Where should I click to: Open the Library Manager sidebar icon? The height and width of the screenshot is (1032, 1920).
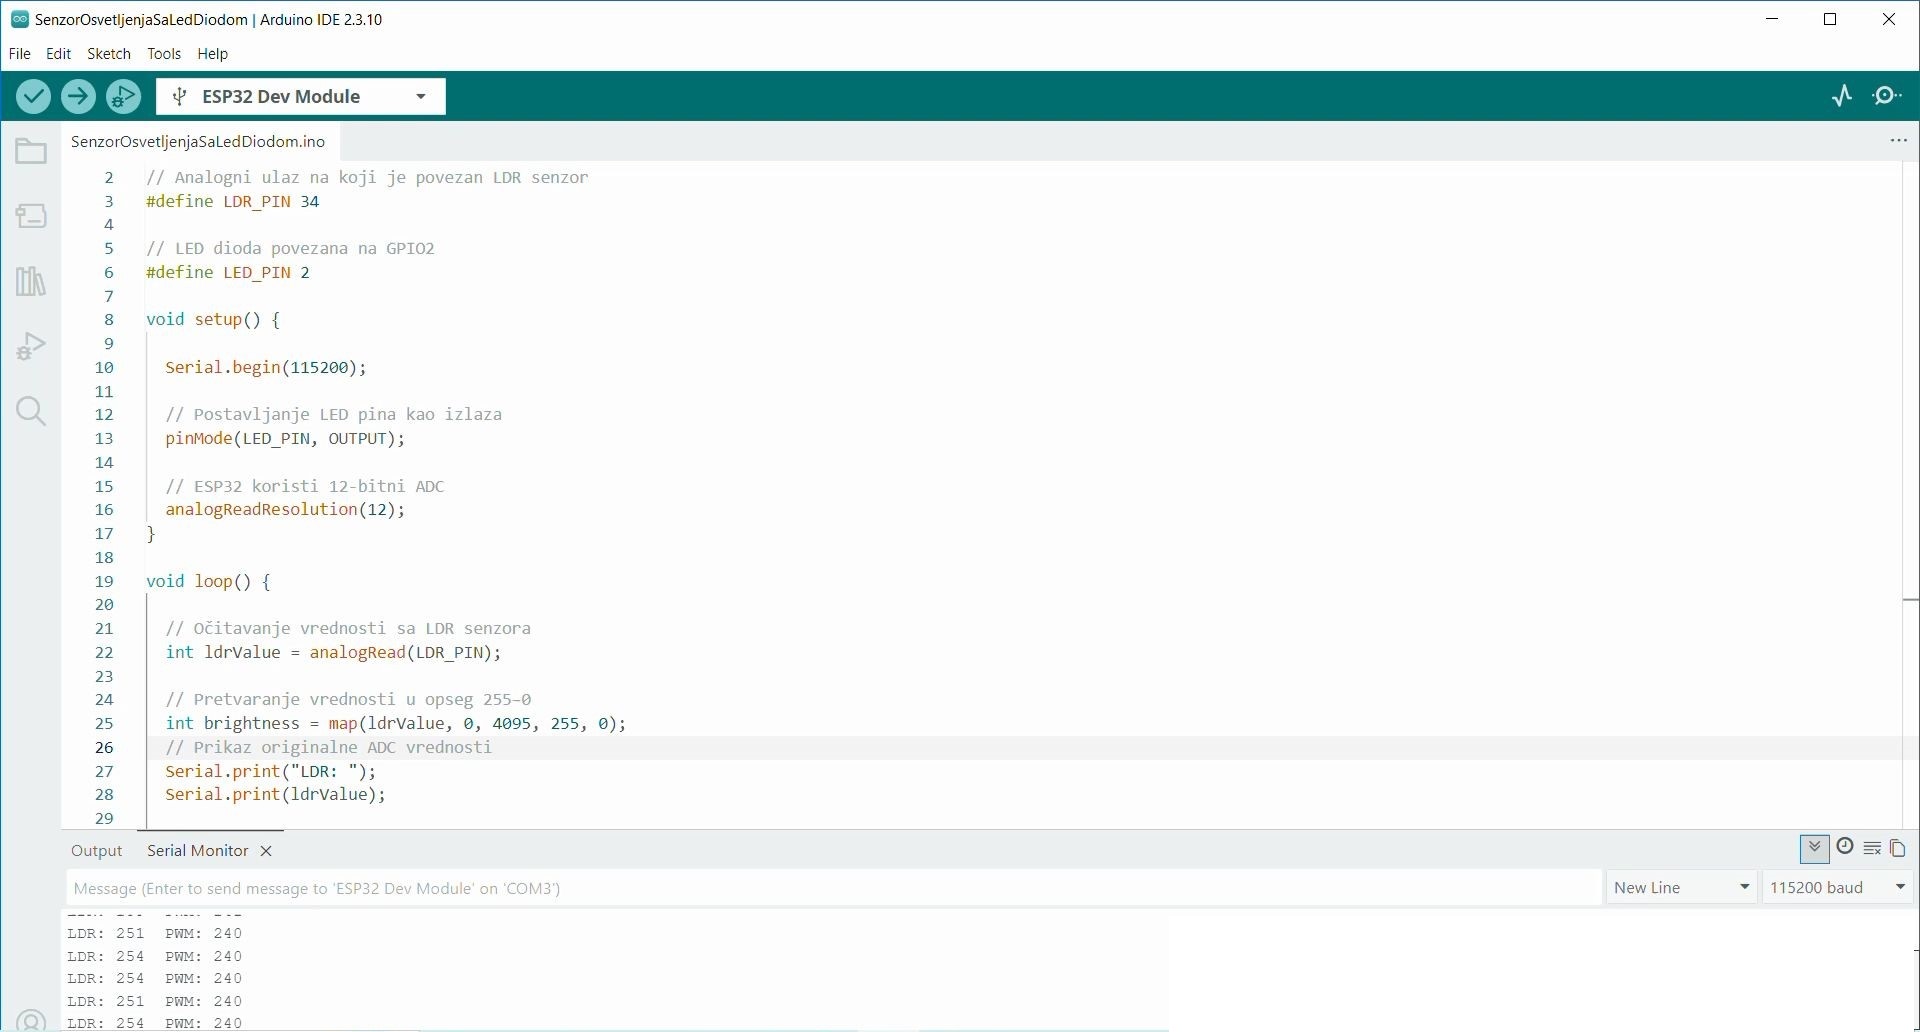click(31, 281)
